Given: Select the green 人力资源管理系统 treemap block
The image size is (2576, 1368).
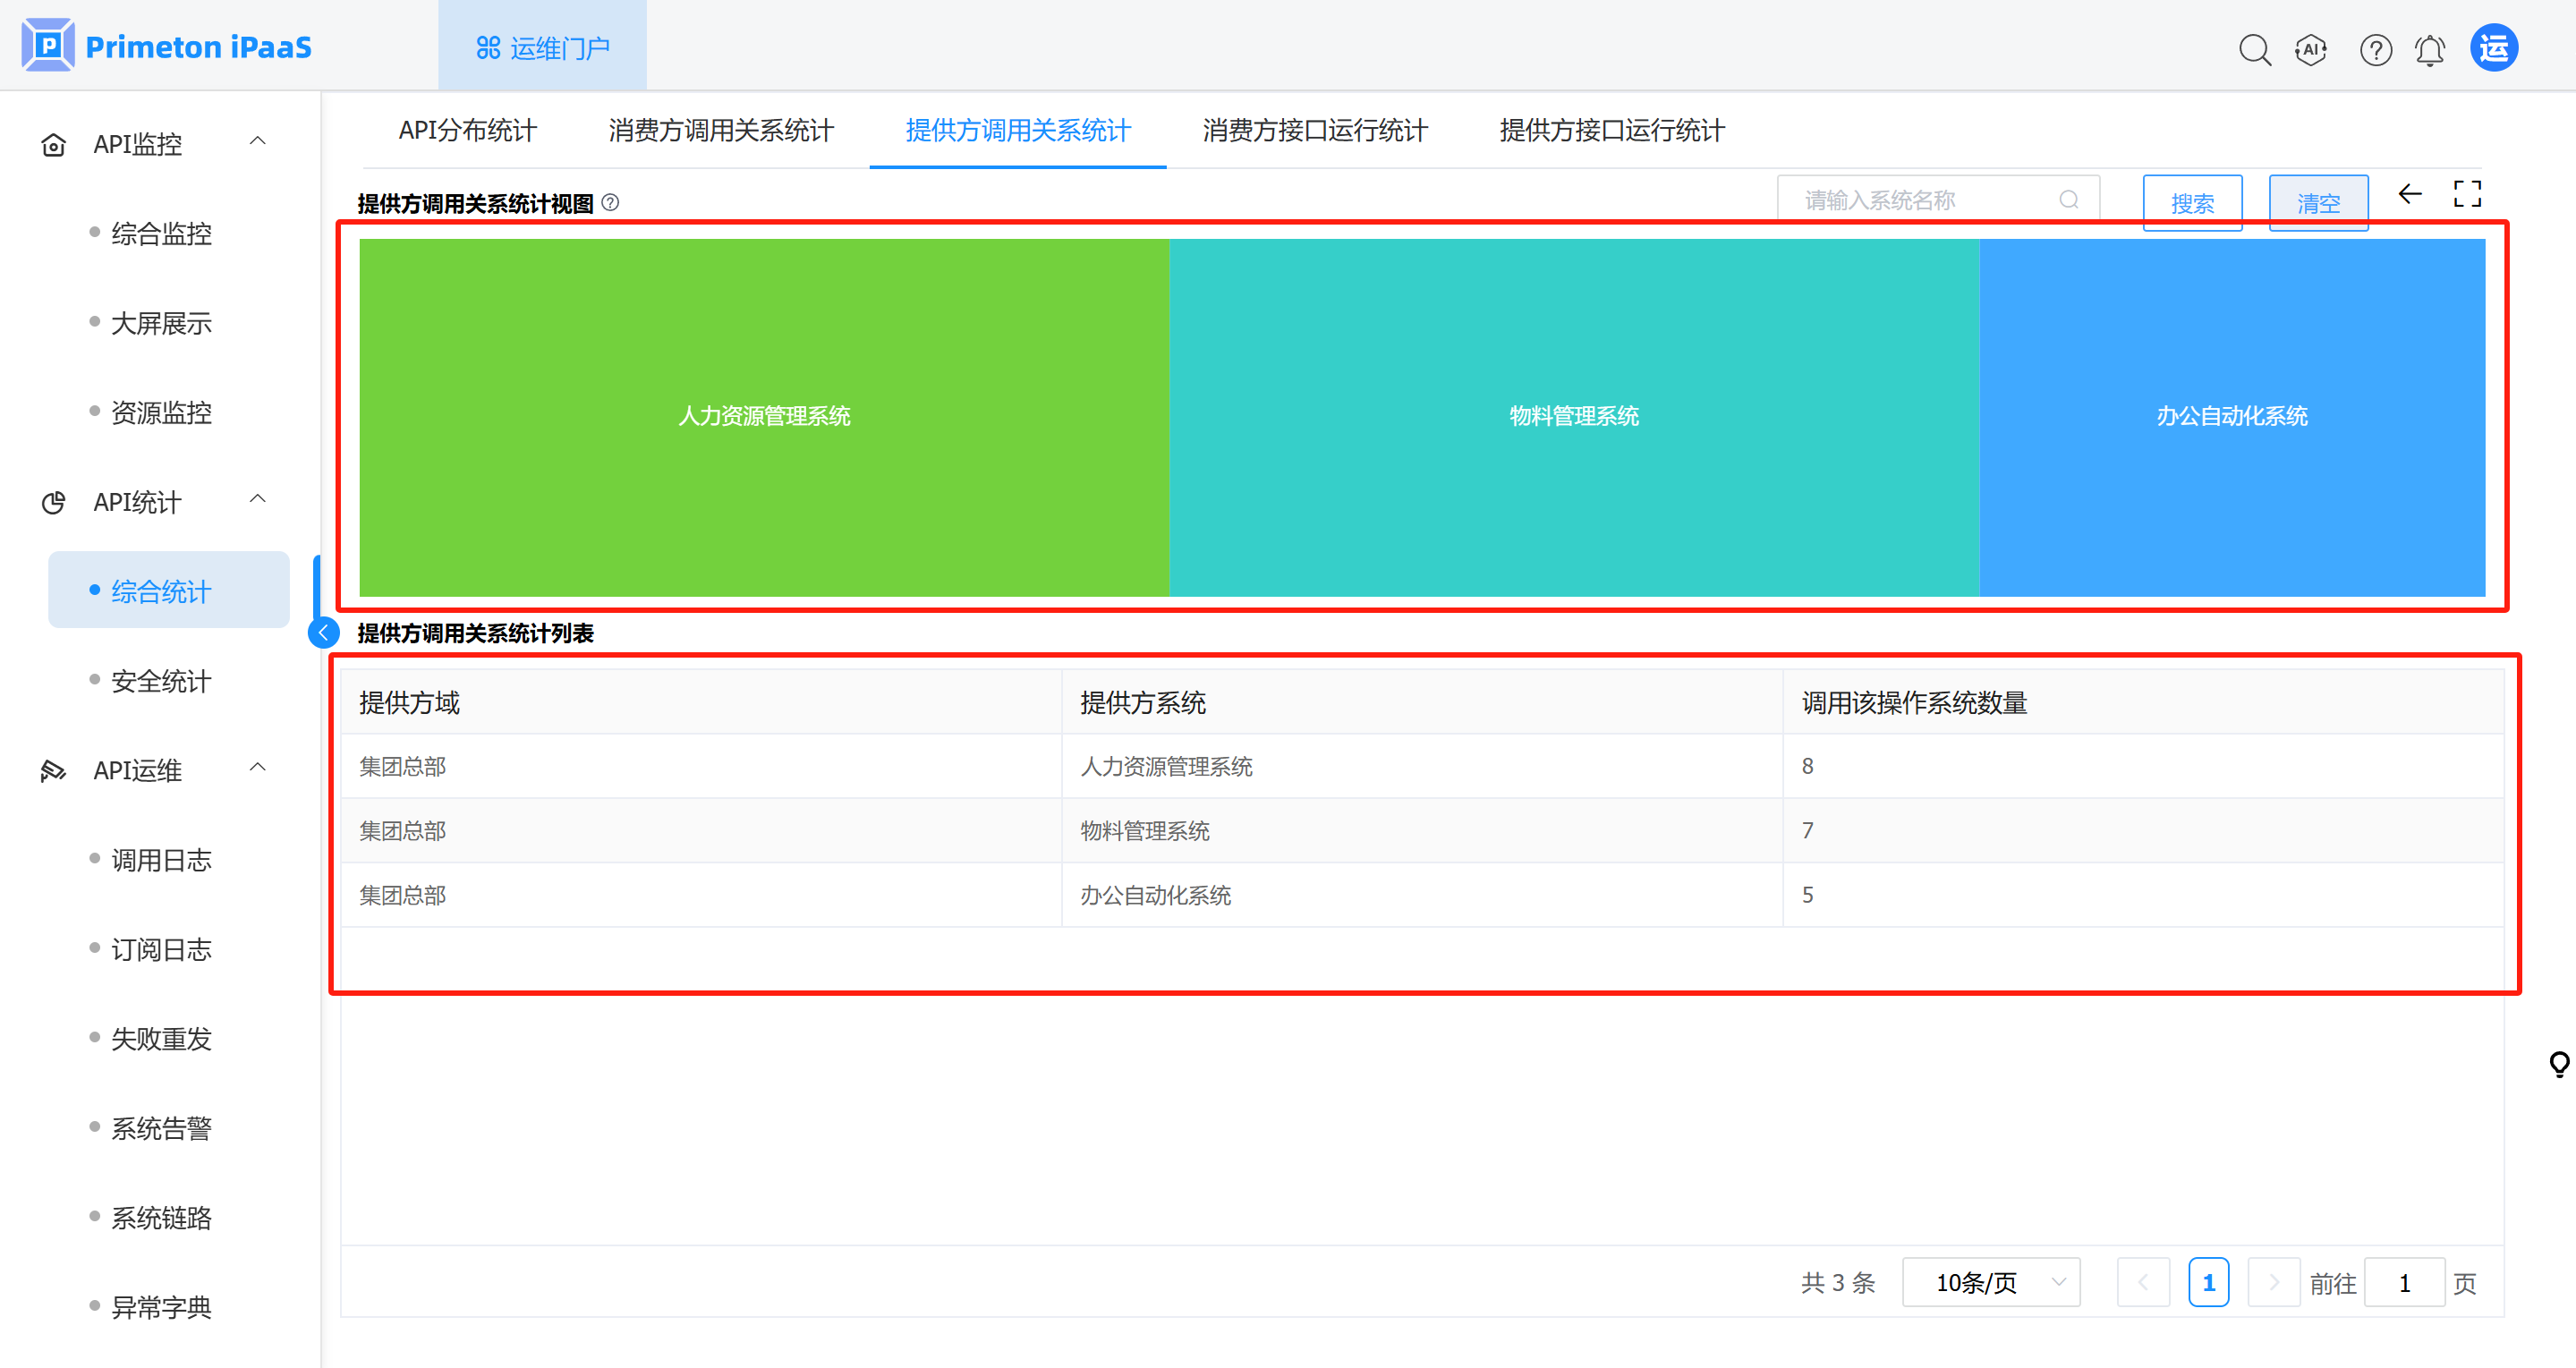Looking at the screenshot, I should click(x=764, y=417).
